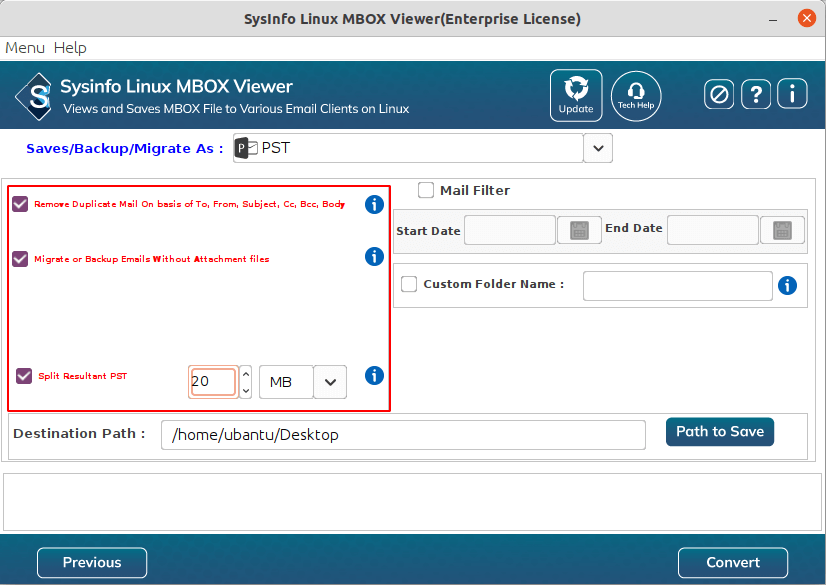Decrease split size with down arrow
The height and width of the screenshot is (585, 826).
tap(245, 390)
